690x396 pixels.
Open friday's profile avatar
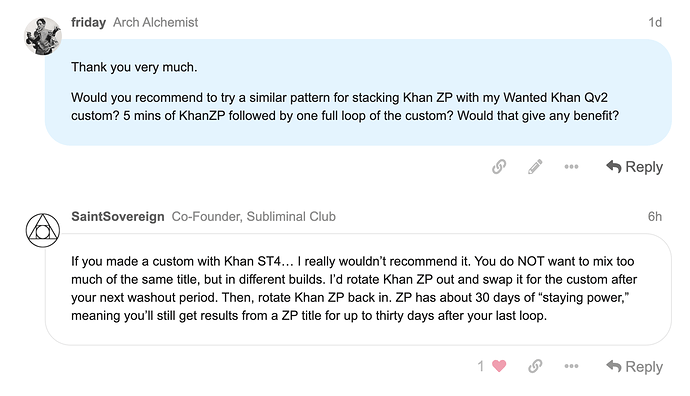[43, 36]
